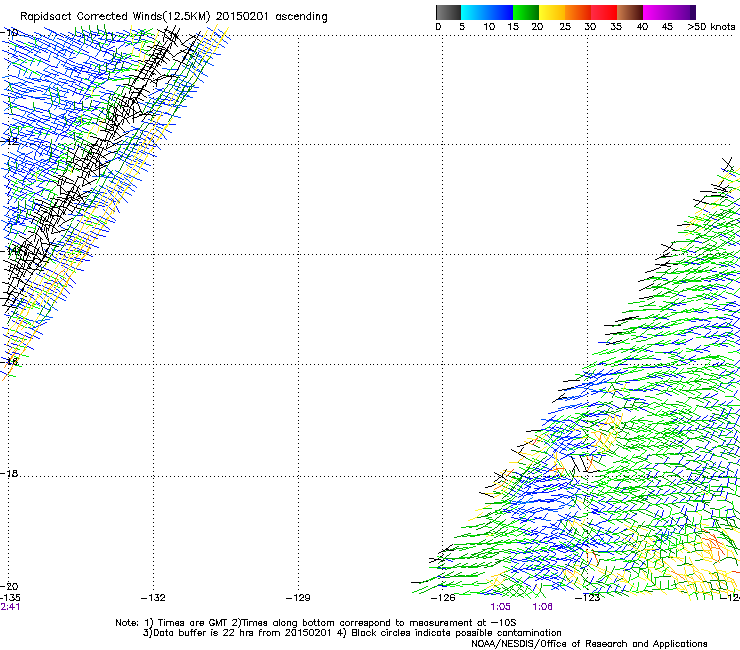
Task: Click the '5' legend scale label
Action: tap(462, 27)
